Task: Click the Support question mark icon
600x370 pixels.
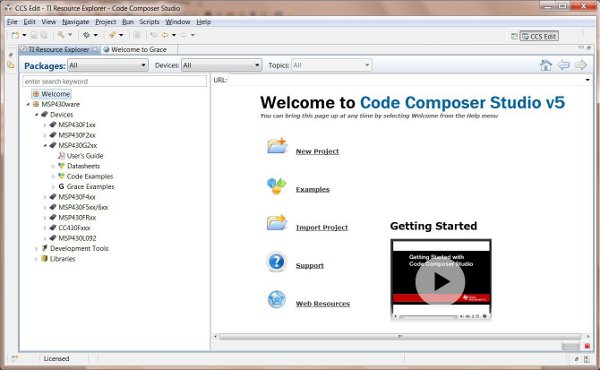Action: click(x=276, y=262)
